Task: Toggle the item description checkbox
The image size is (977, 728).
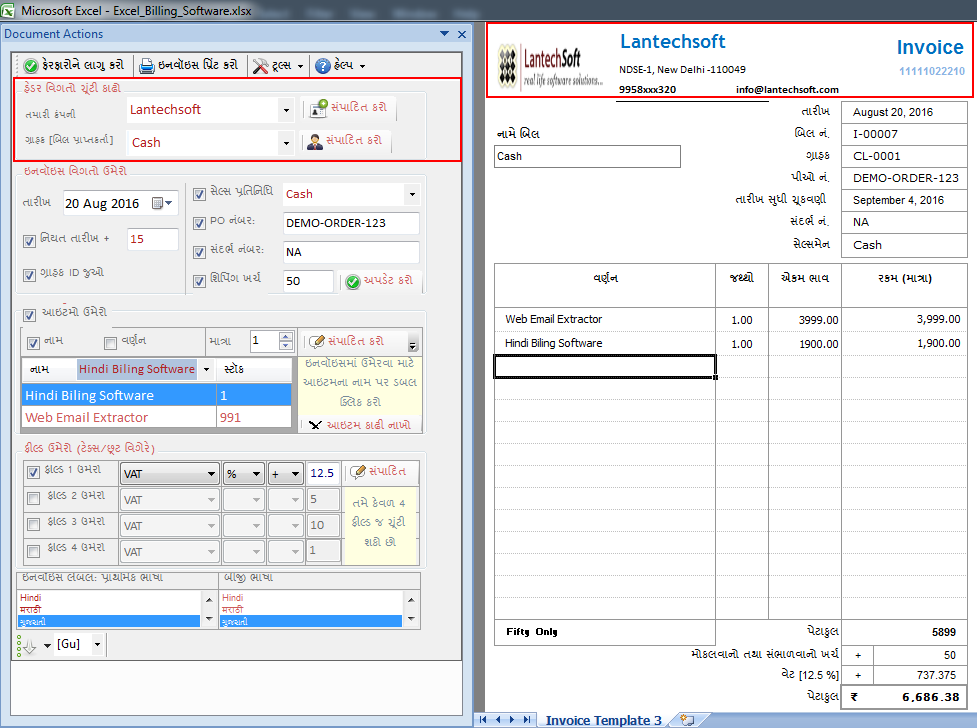Action: pyautogui.click(x=110, y=343)
